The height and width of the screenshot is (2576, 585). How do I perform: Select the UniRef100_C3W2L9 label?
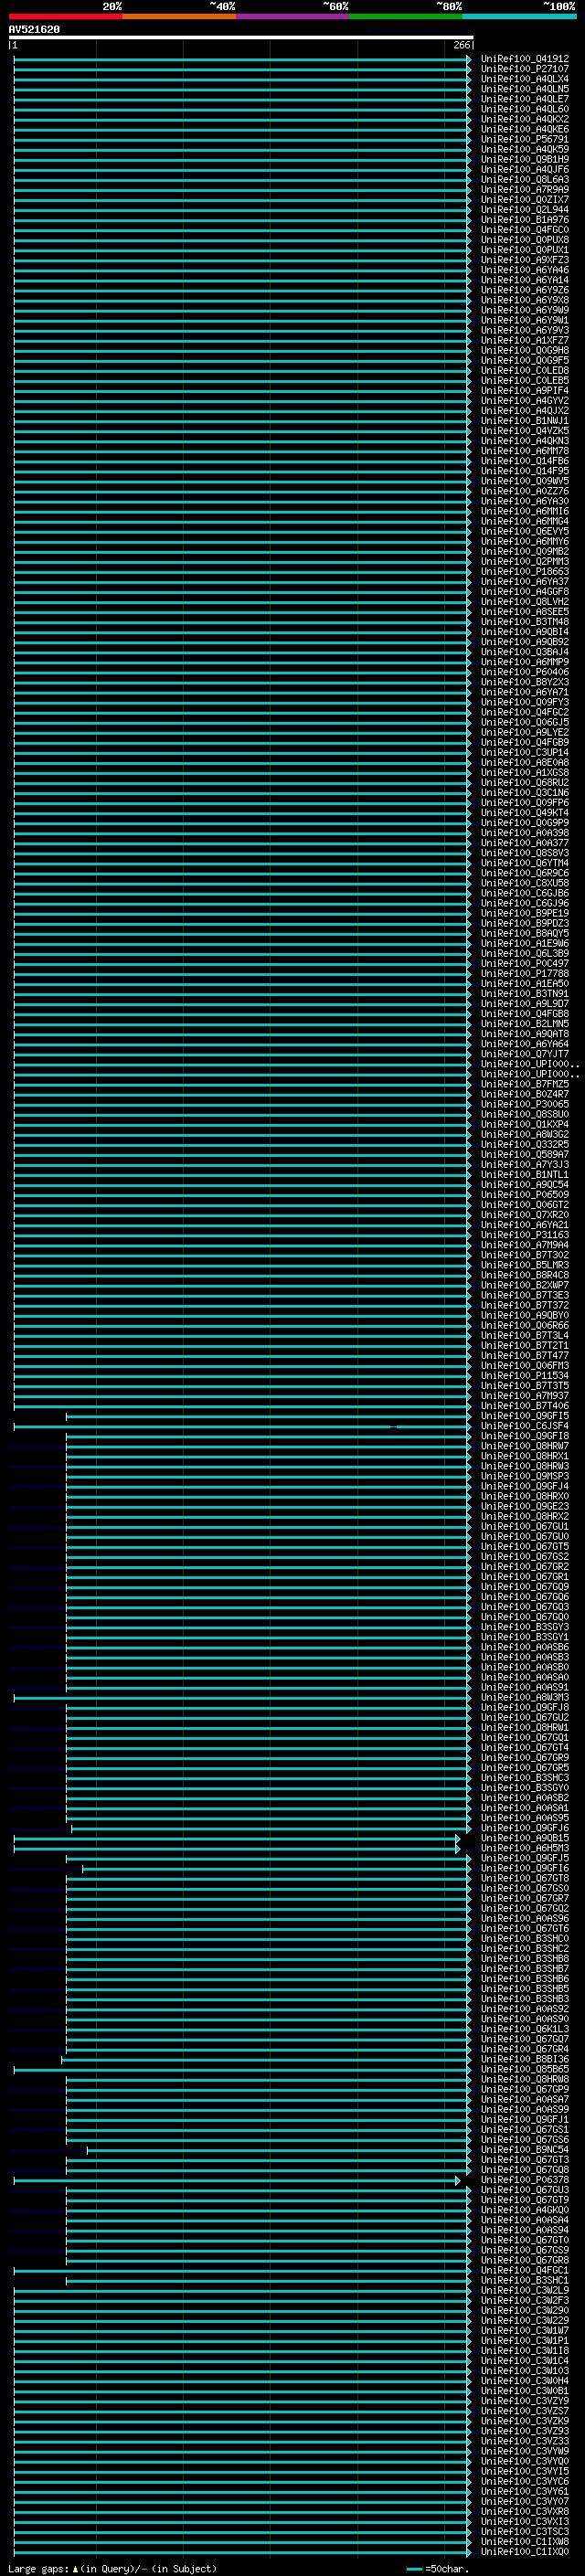click(524, 2291)
